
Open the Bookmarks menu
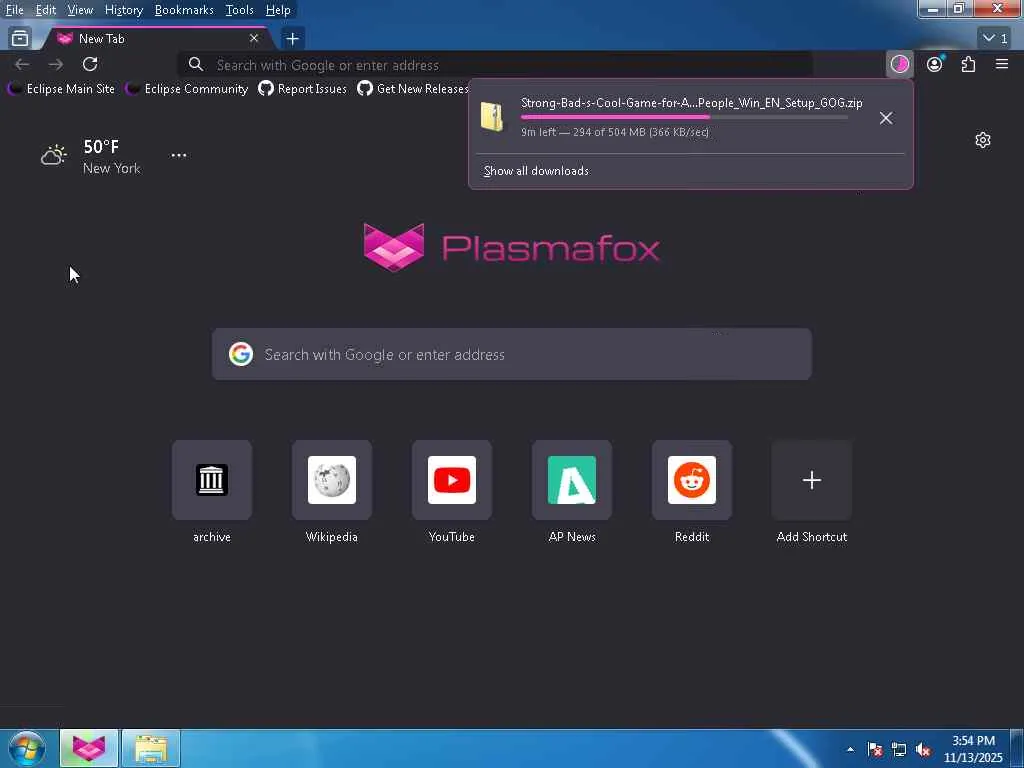(184, 10)
